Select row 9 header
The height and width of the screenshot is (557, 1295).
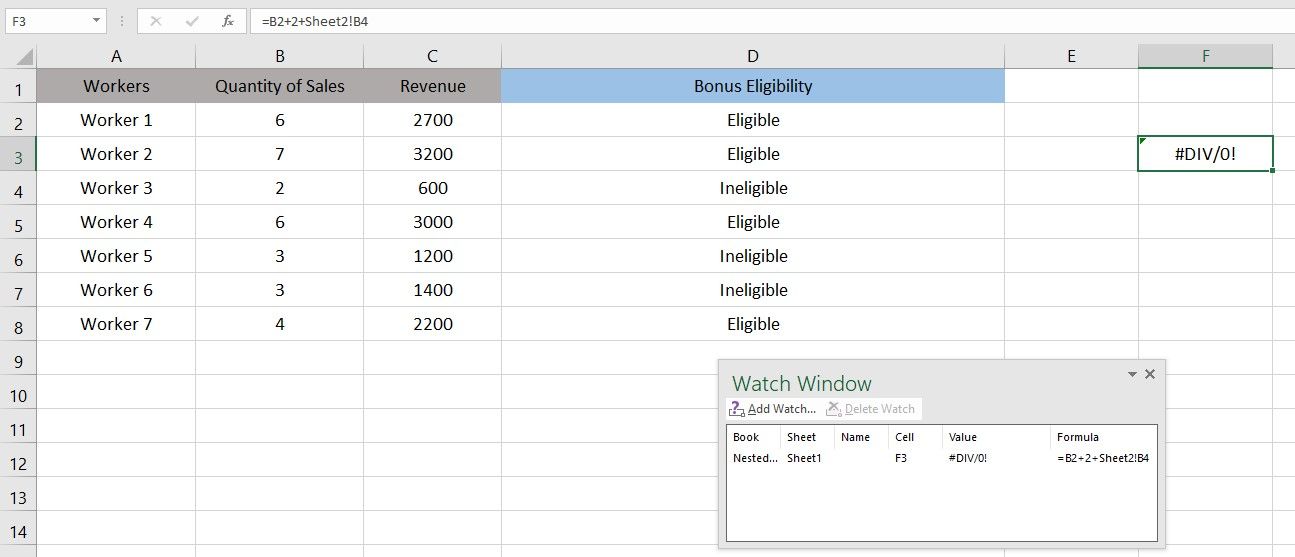click(x=18, y=361)
